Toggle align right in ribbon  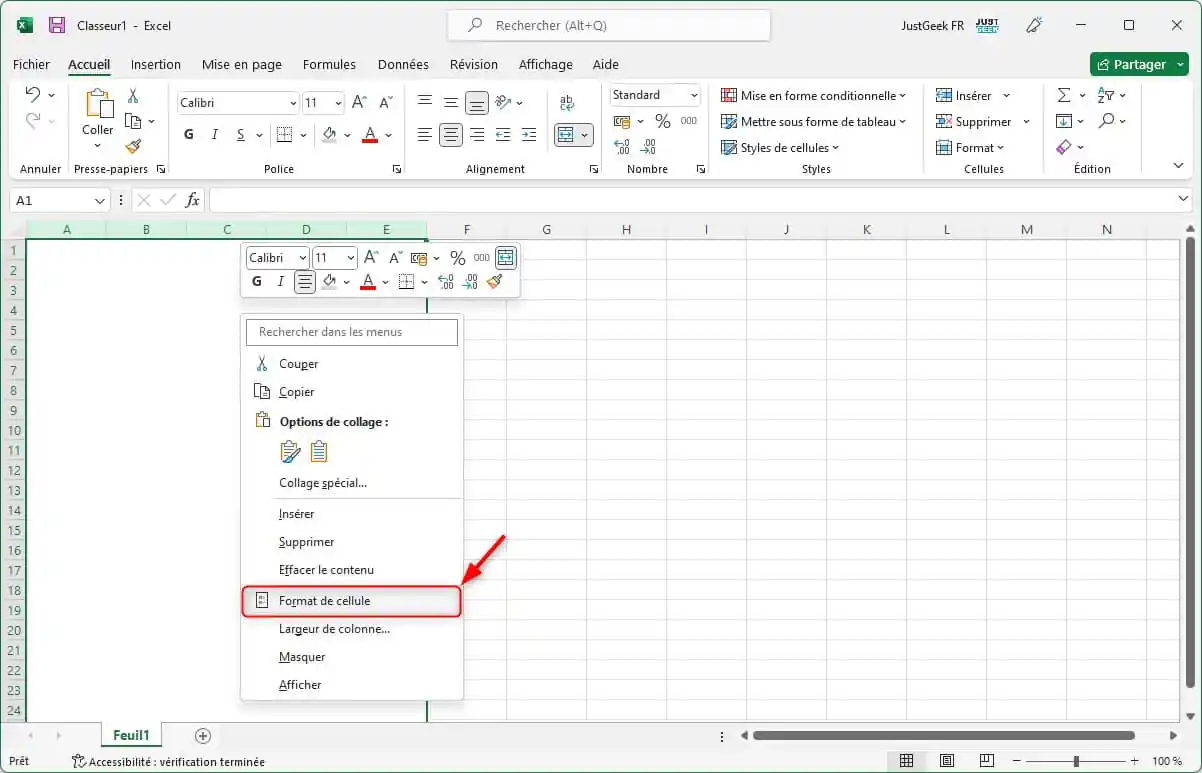point(477,134)
